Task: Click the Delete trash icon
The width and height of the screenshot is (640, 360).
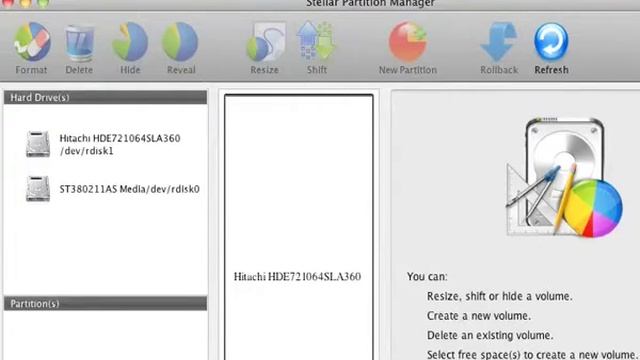Action: (x=79, y=43)
